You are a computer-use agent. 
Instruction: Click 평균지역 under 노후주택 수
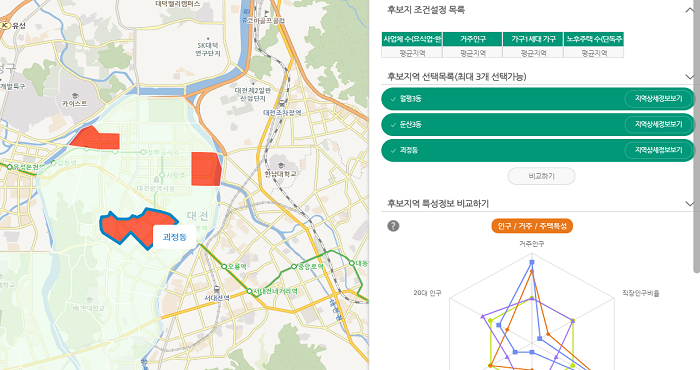tap(594, 52)
